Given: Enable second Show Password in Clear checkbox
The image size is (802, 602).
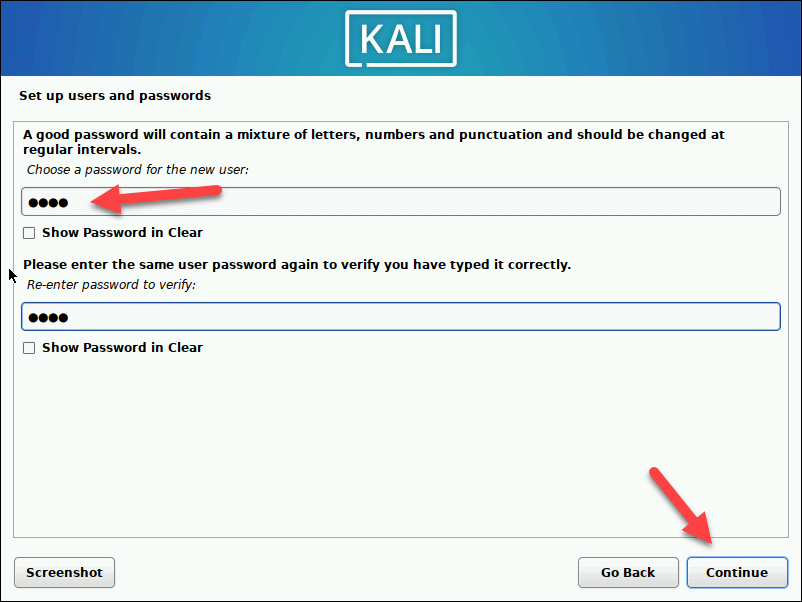Looking at the screenshot, I should 29,348.
